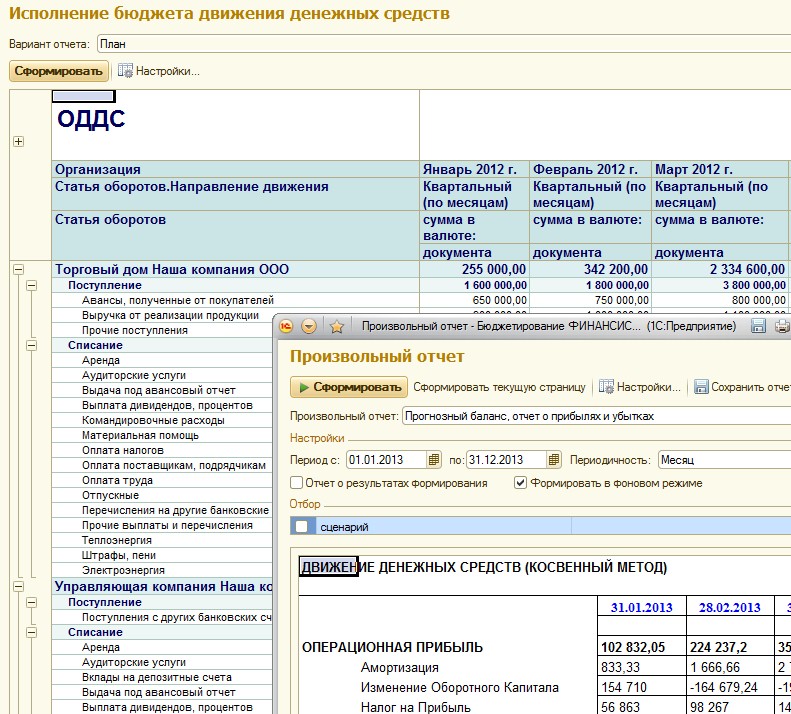Tick the сценарий filter checkbox
The image size is (791, 714).
click(x=302, y=526)
